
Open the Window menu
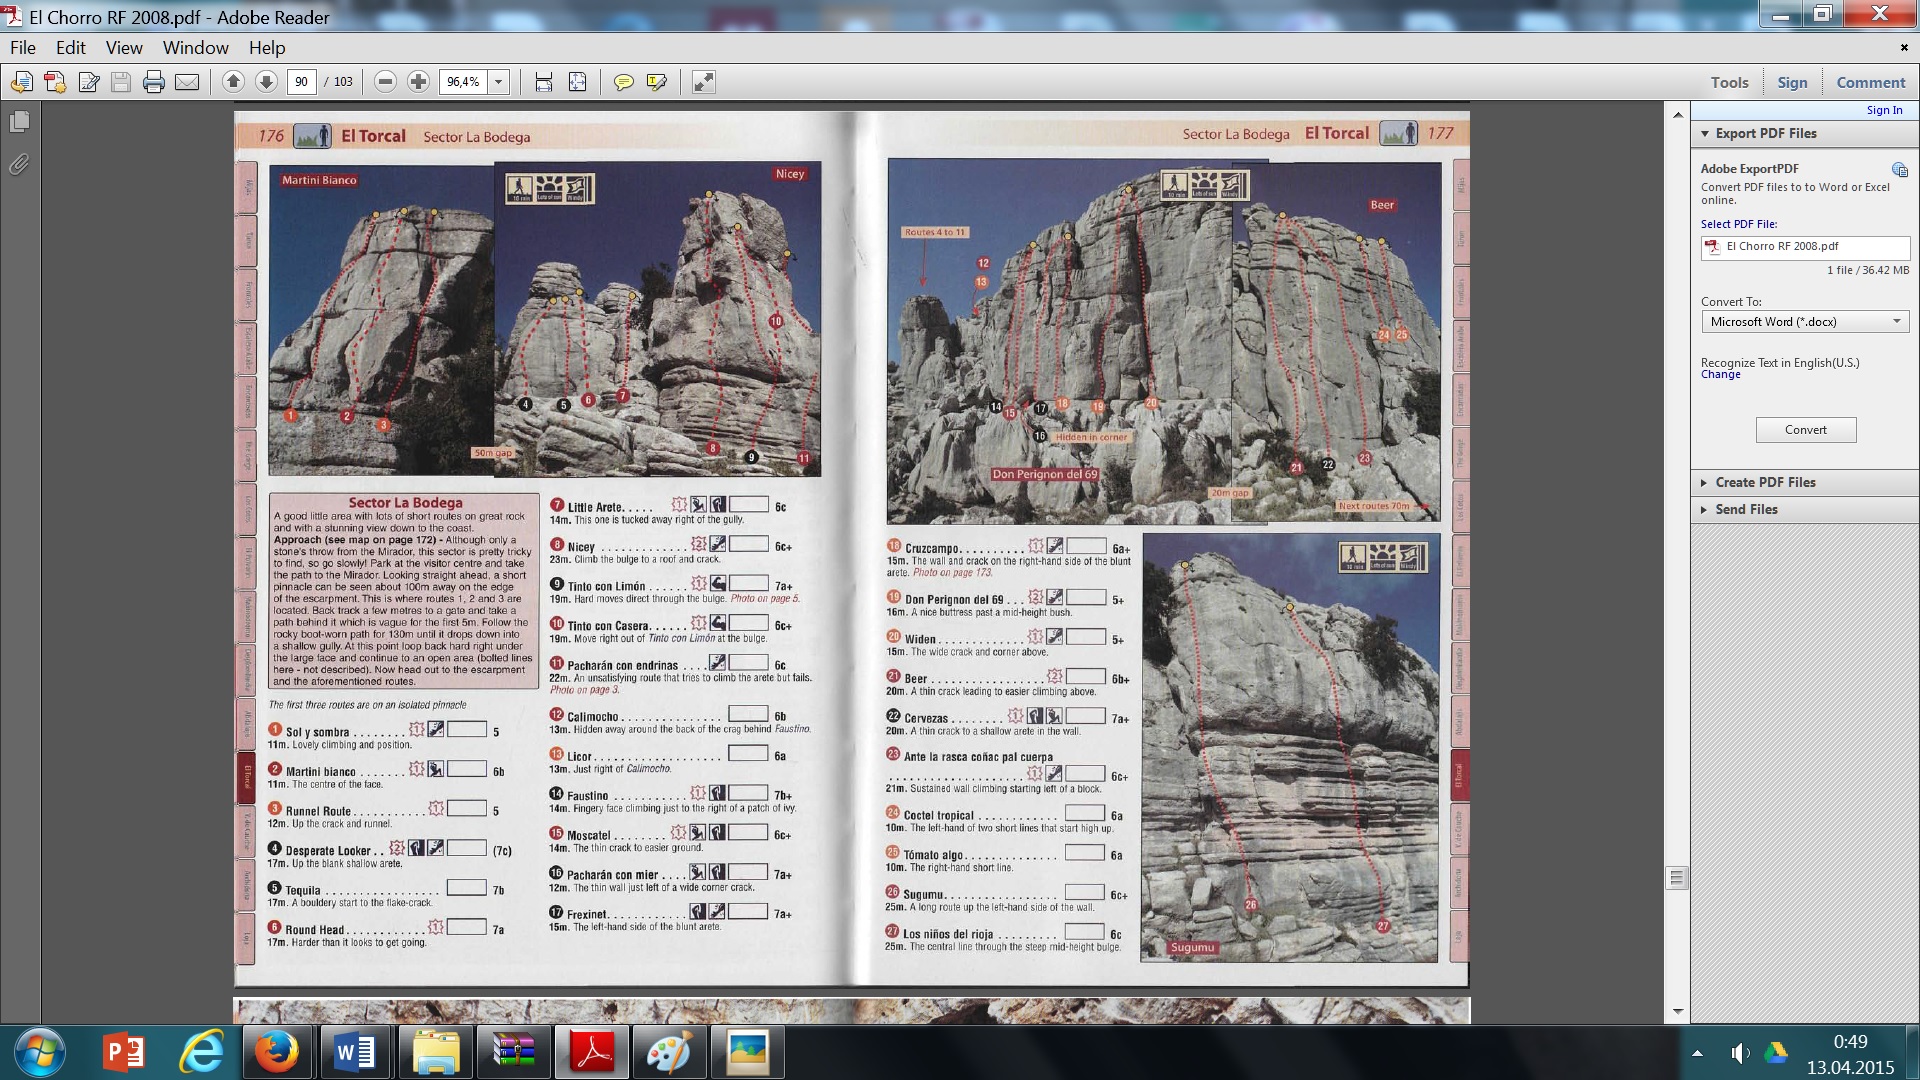pos(195,48)
